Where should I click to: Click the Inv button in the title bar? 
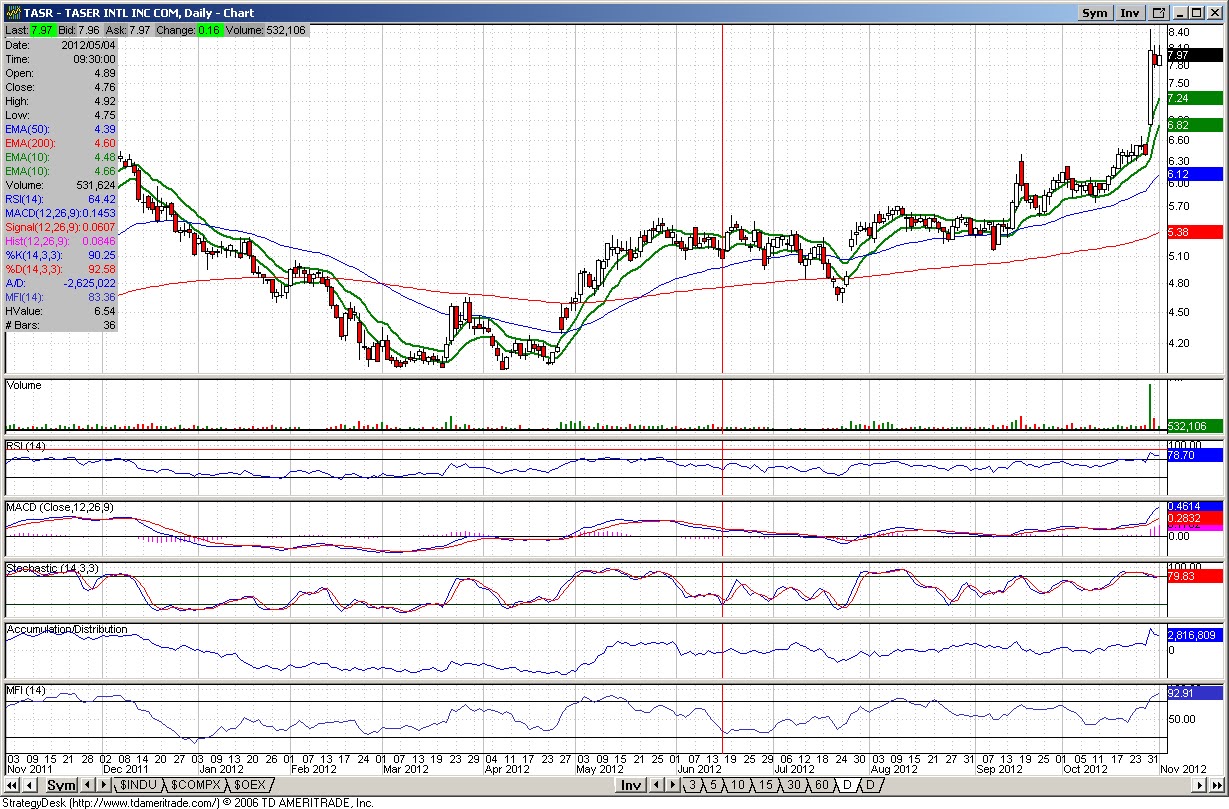click(x=1130, y=13)
